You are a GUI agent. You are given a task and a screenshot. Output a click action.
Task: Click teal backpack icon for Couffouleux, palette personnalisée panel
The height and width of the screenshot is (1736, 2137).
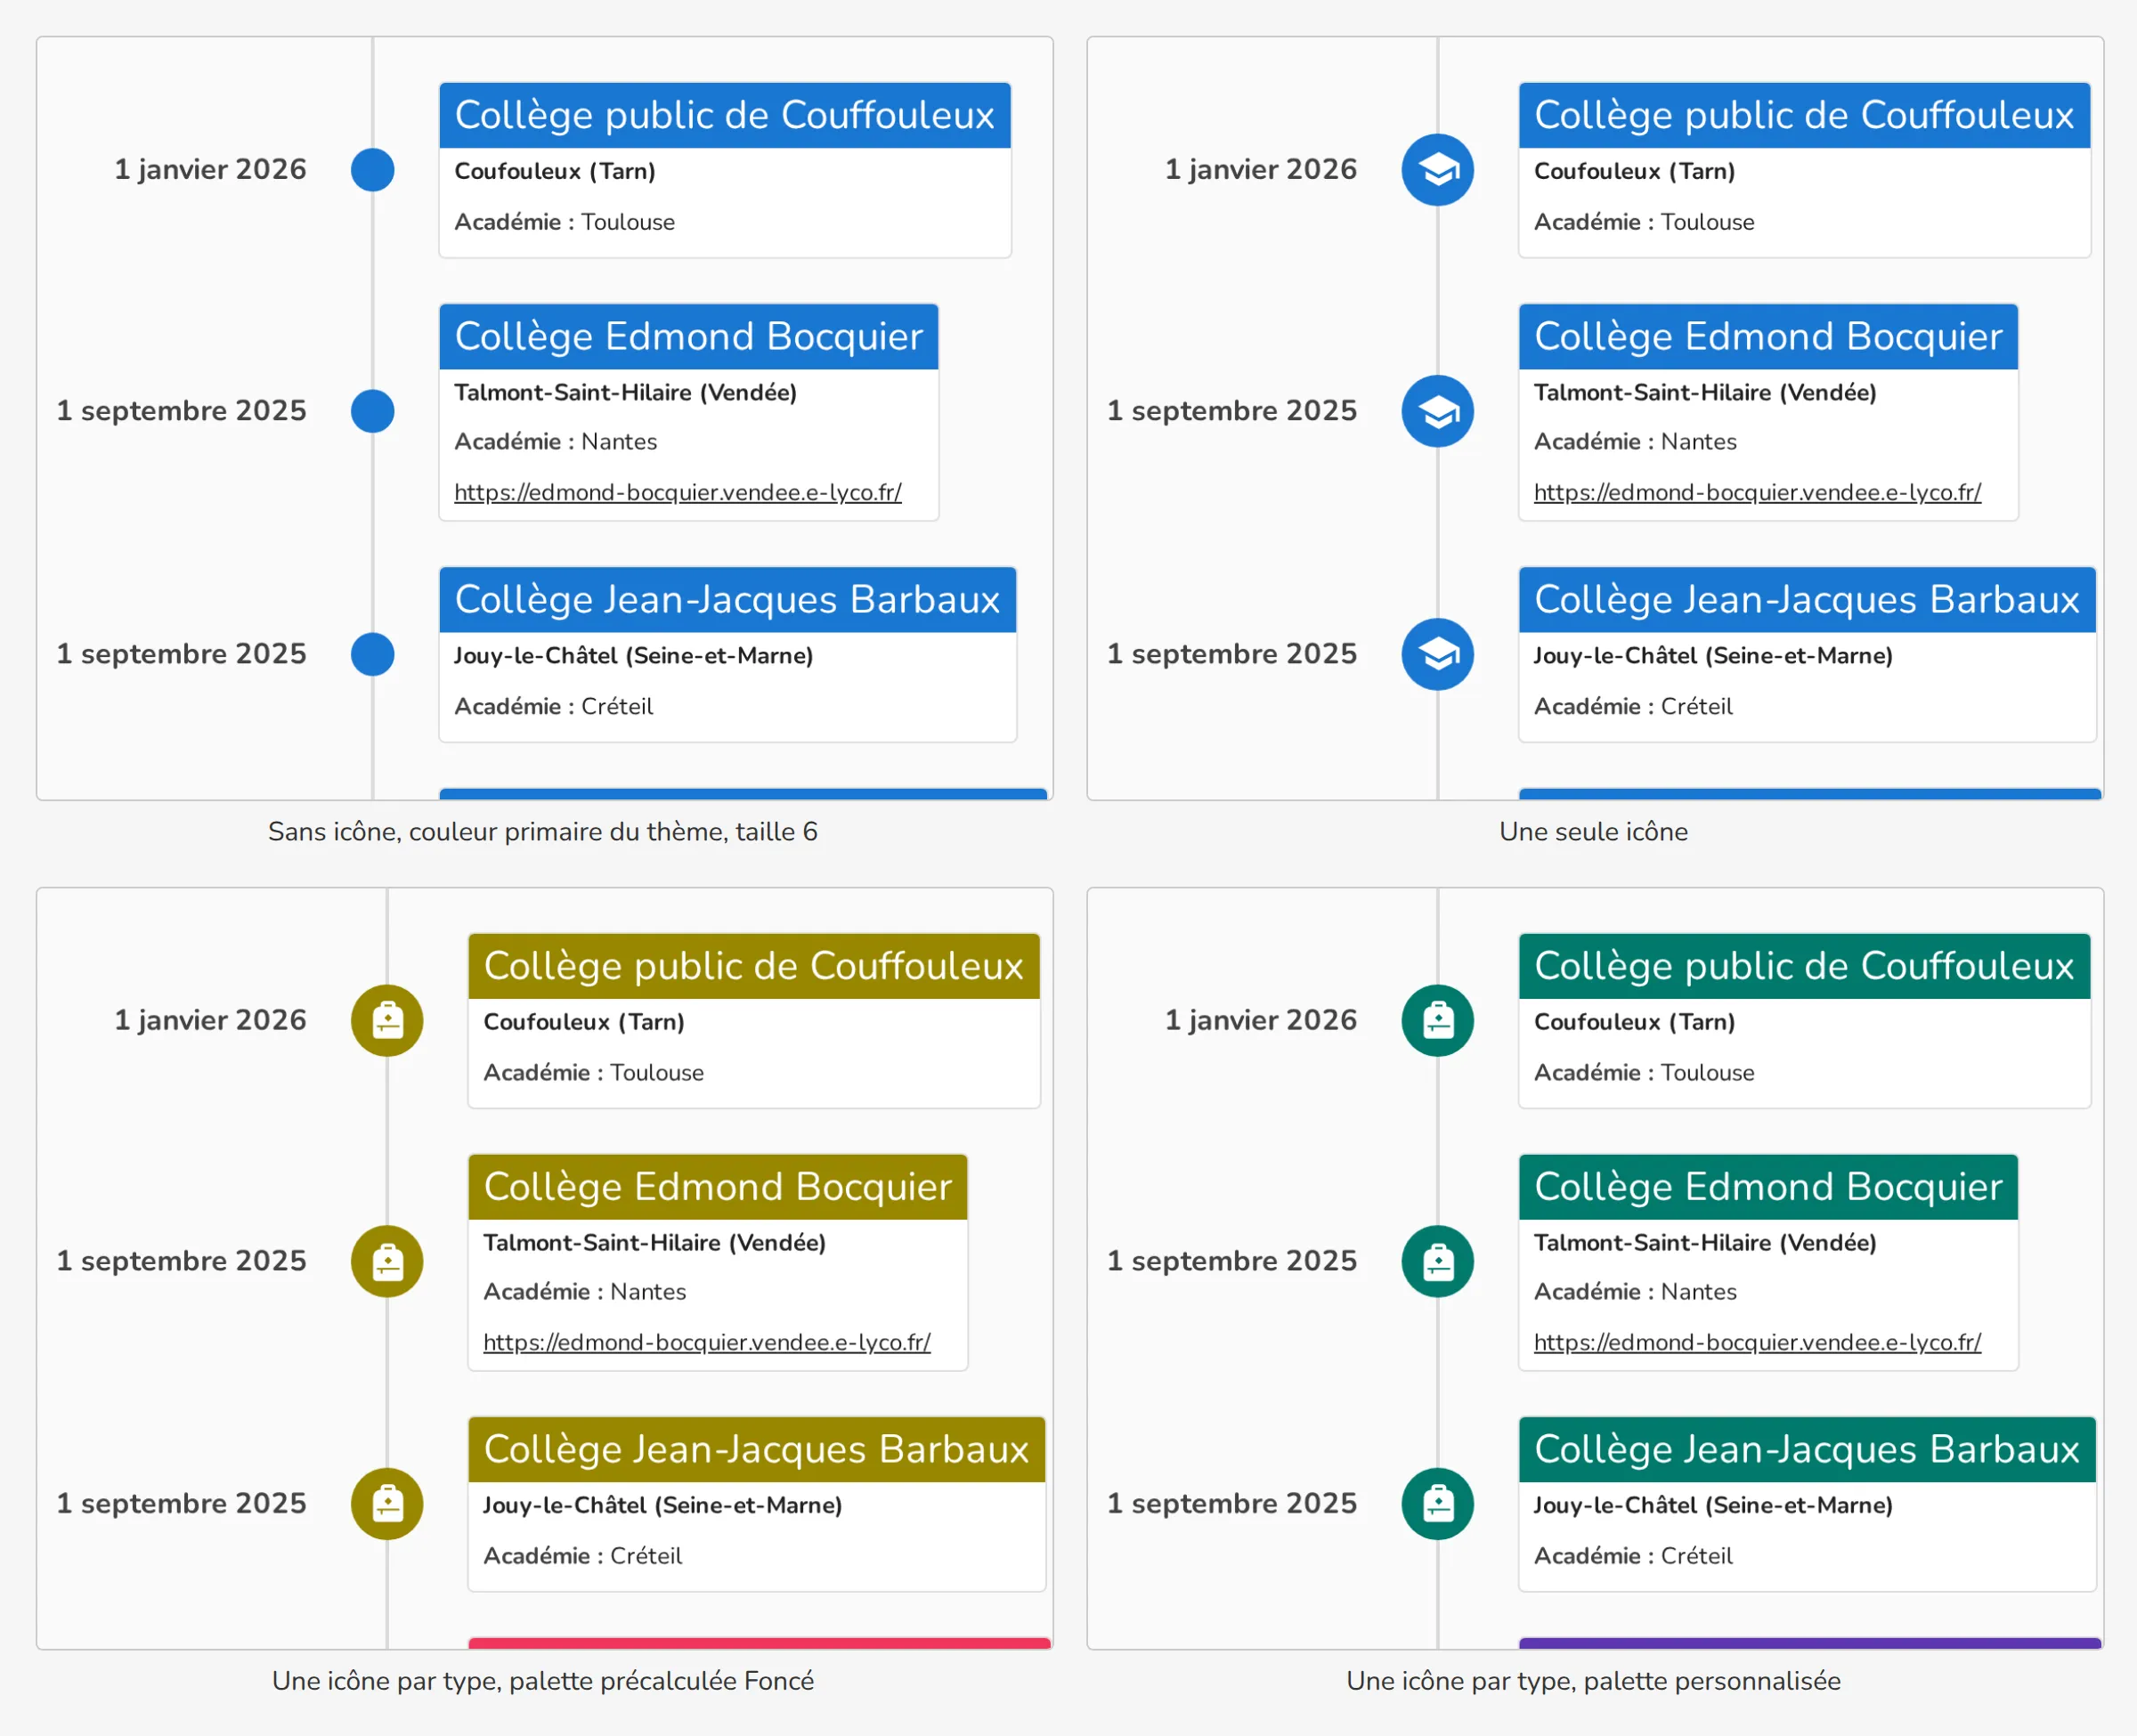pos(1437,1020)
